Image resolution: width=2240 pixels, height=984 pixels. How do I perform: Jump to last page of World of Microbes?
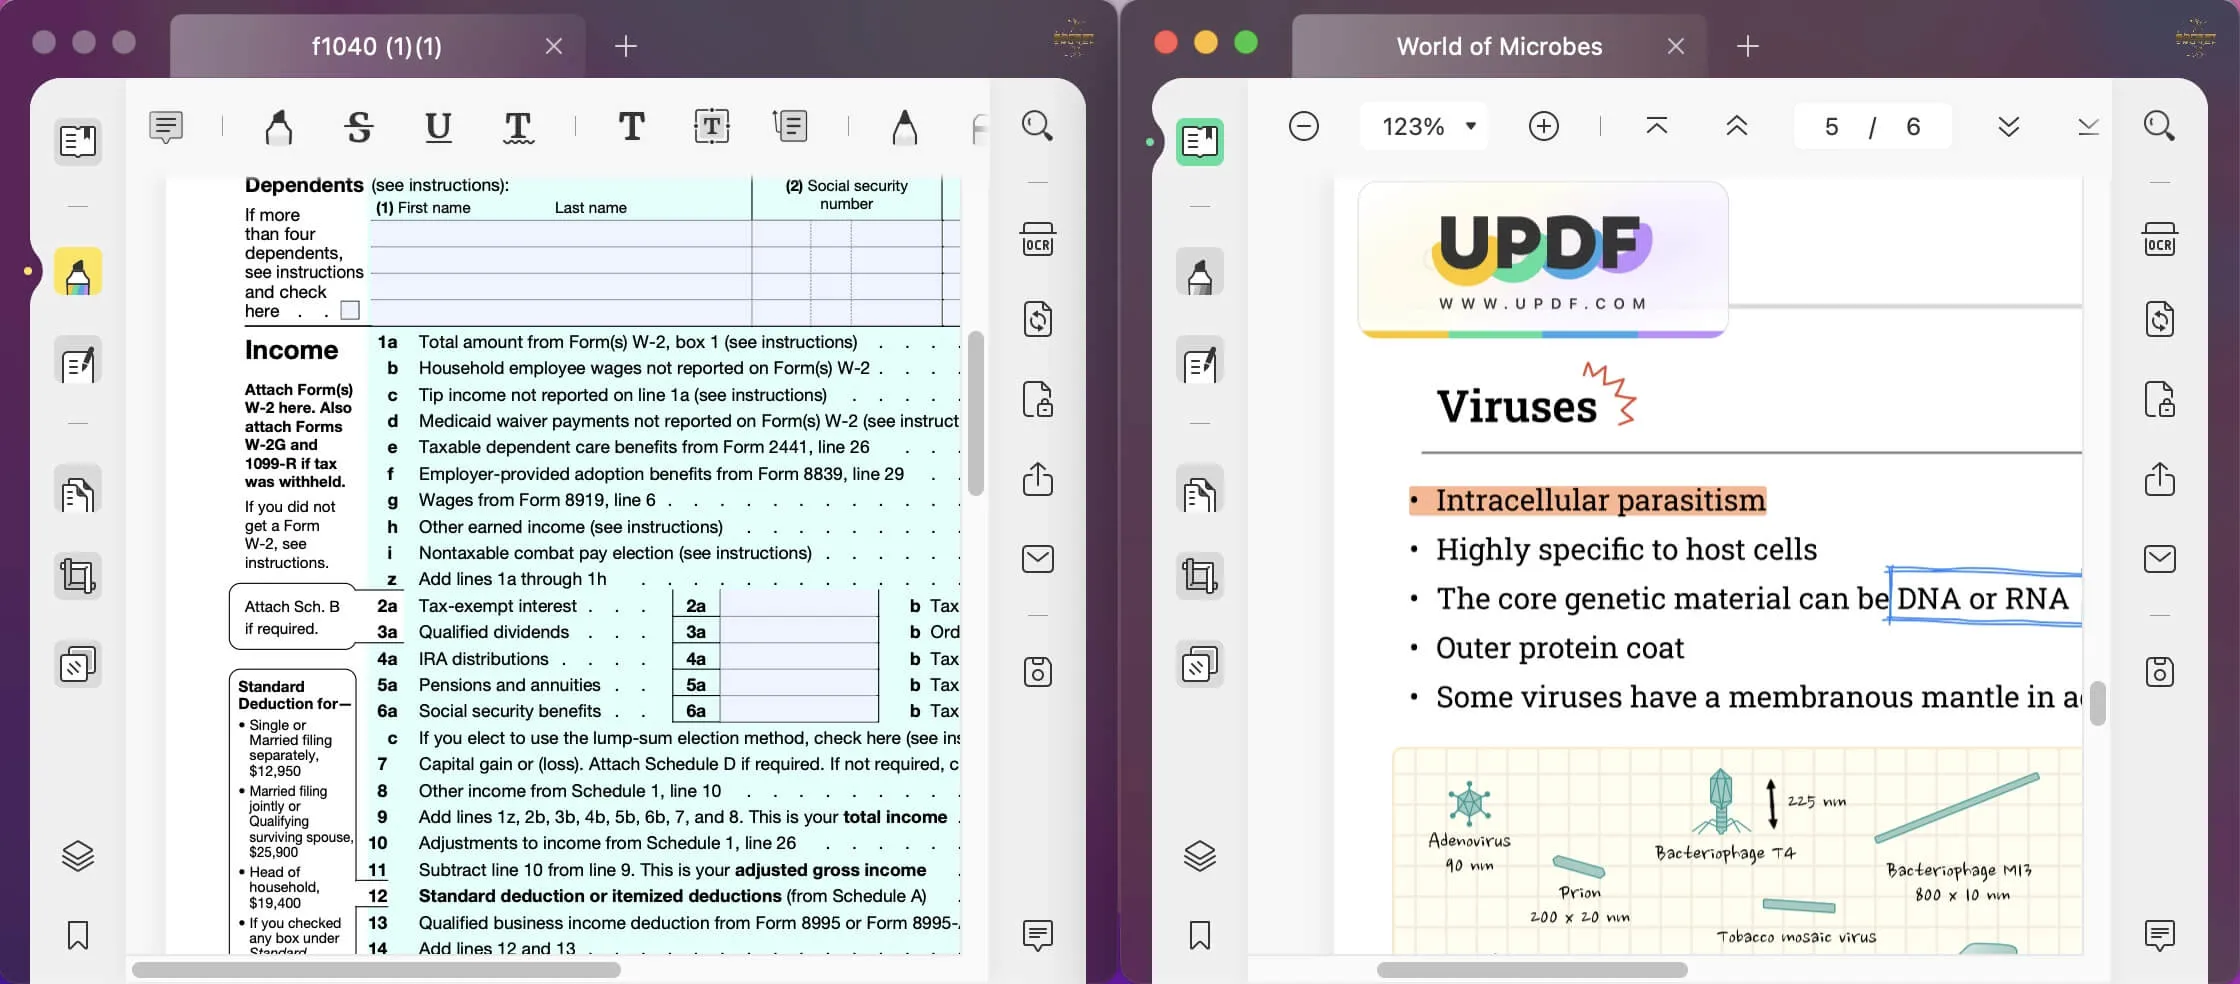point(2088,127)
